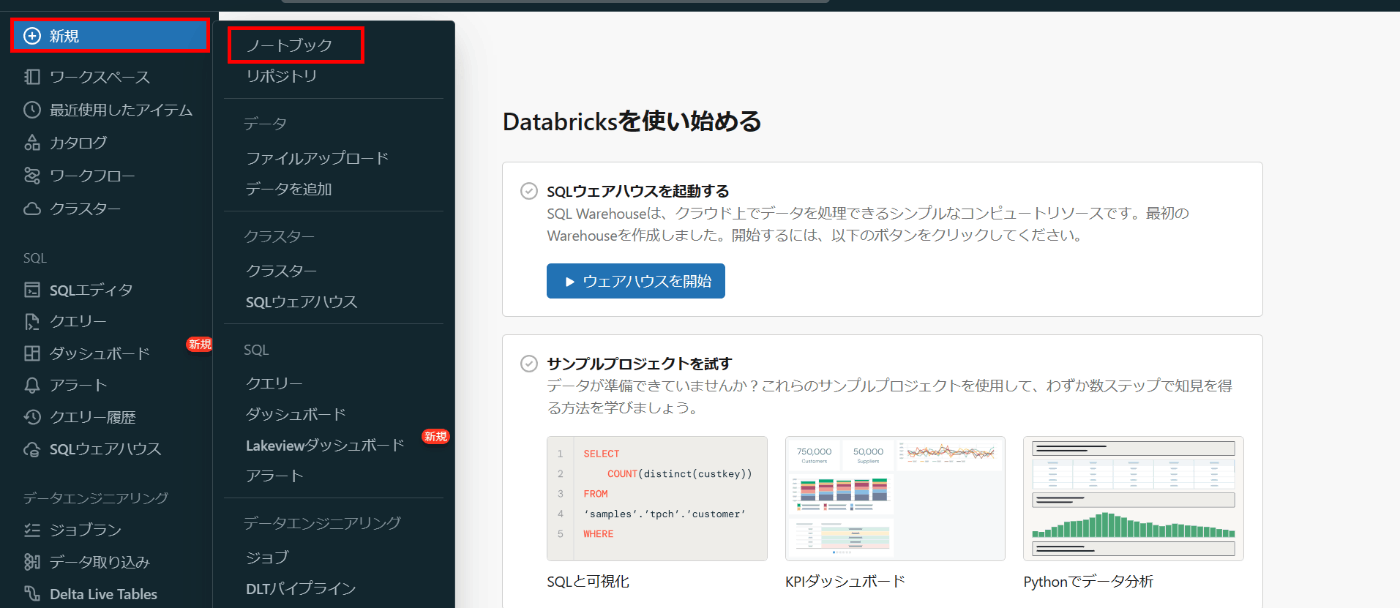Open 最近使用したアイテム in the sidebar
Viewport: 1400px width, 608px height.
pos(121,110)
